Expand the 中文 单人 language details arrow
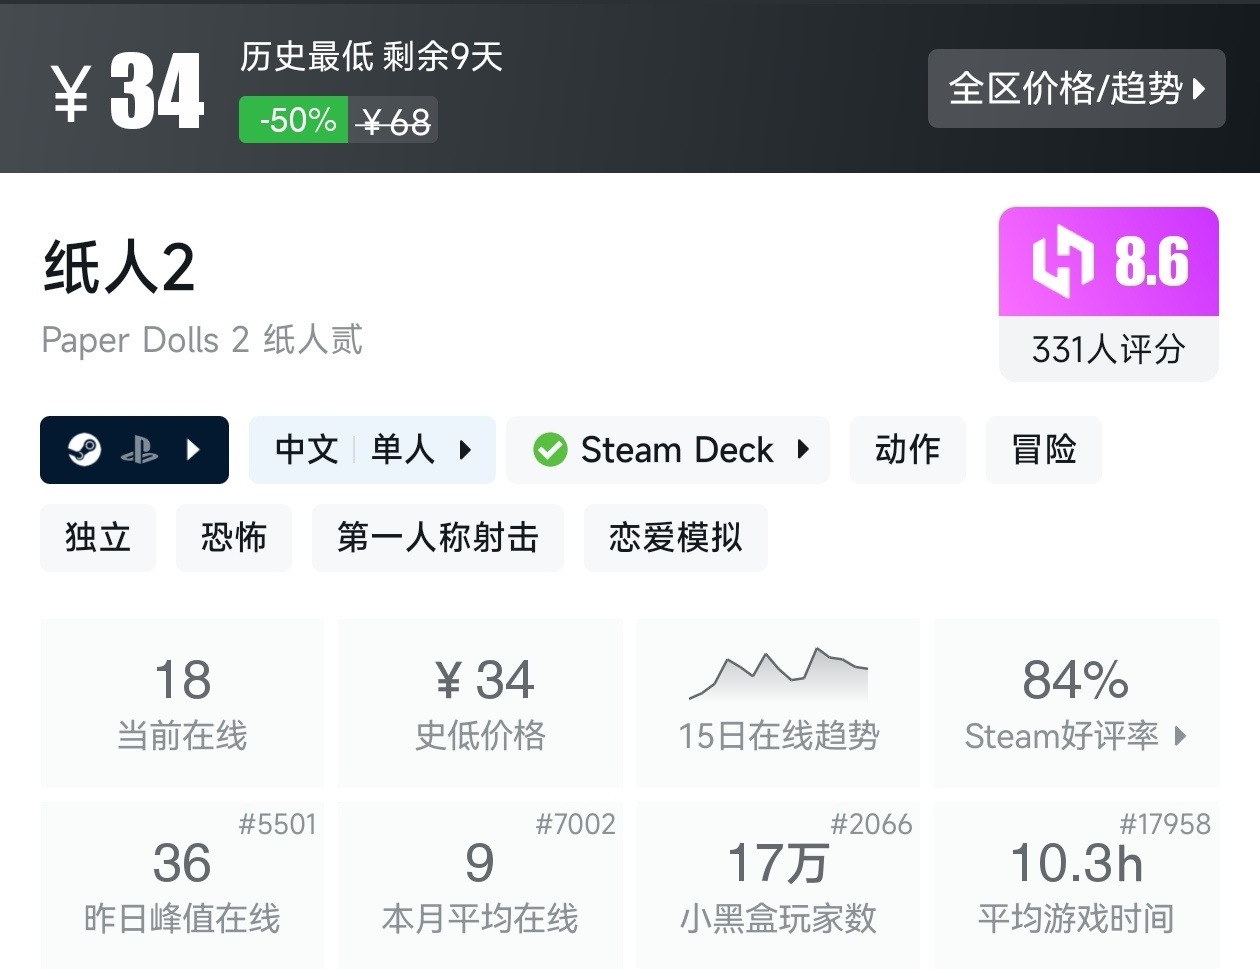1260x969 pixels. 465,450
